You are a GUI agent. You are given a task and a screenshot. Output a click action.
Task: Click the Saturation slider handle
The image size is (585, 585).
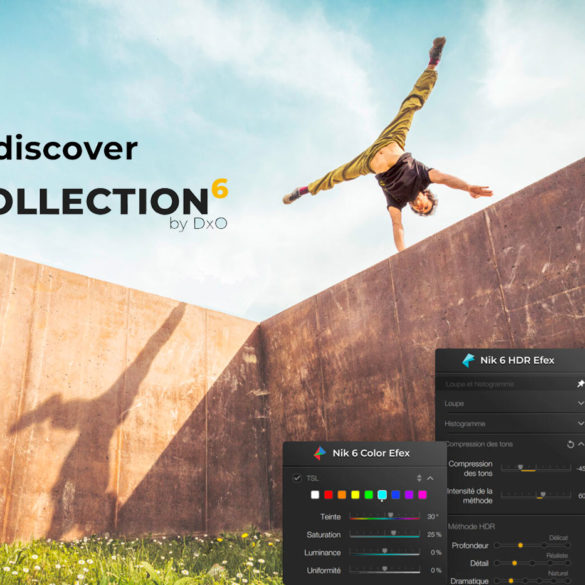pyautogui.click(x=393, y=533)
